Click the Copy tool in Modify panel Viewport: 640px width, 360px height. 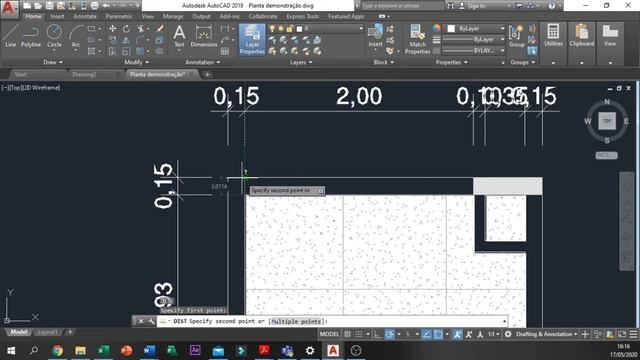[x=113, y=40]
